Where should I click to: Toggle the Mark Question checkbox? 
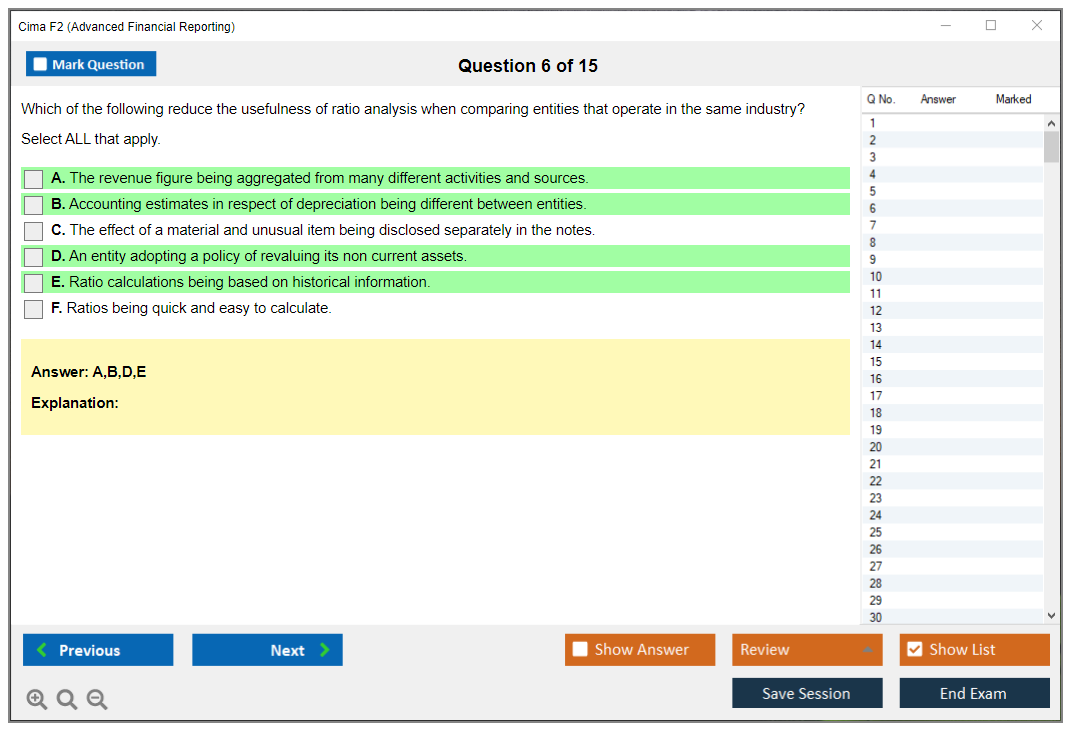coord(41,65)
